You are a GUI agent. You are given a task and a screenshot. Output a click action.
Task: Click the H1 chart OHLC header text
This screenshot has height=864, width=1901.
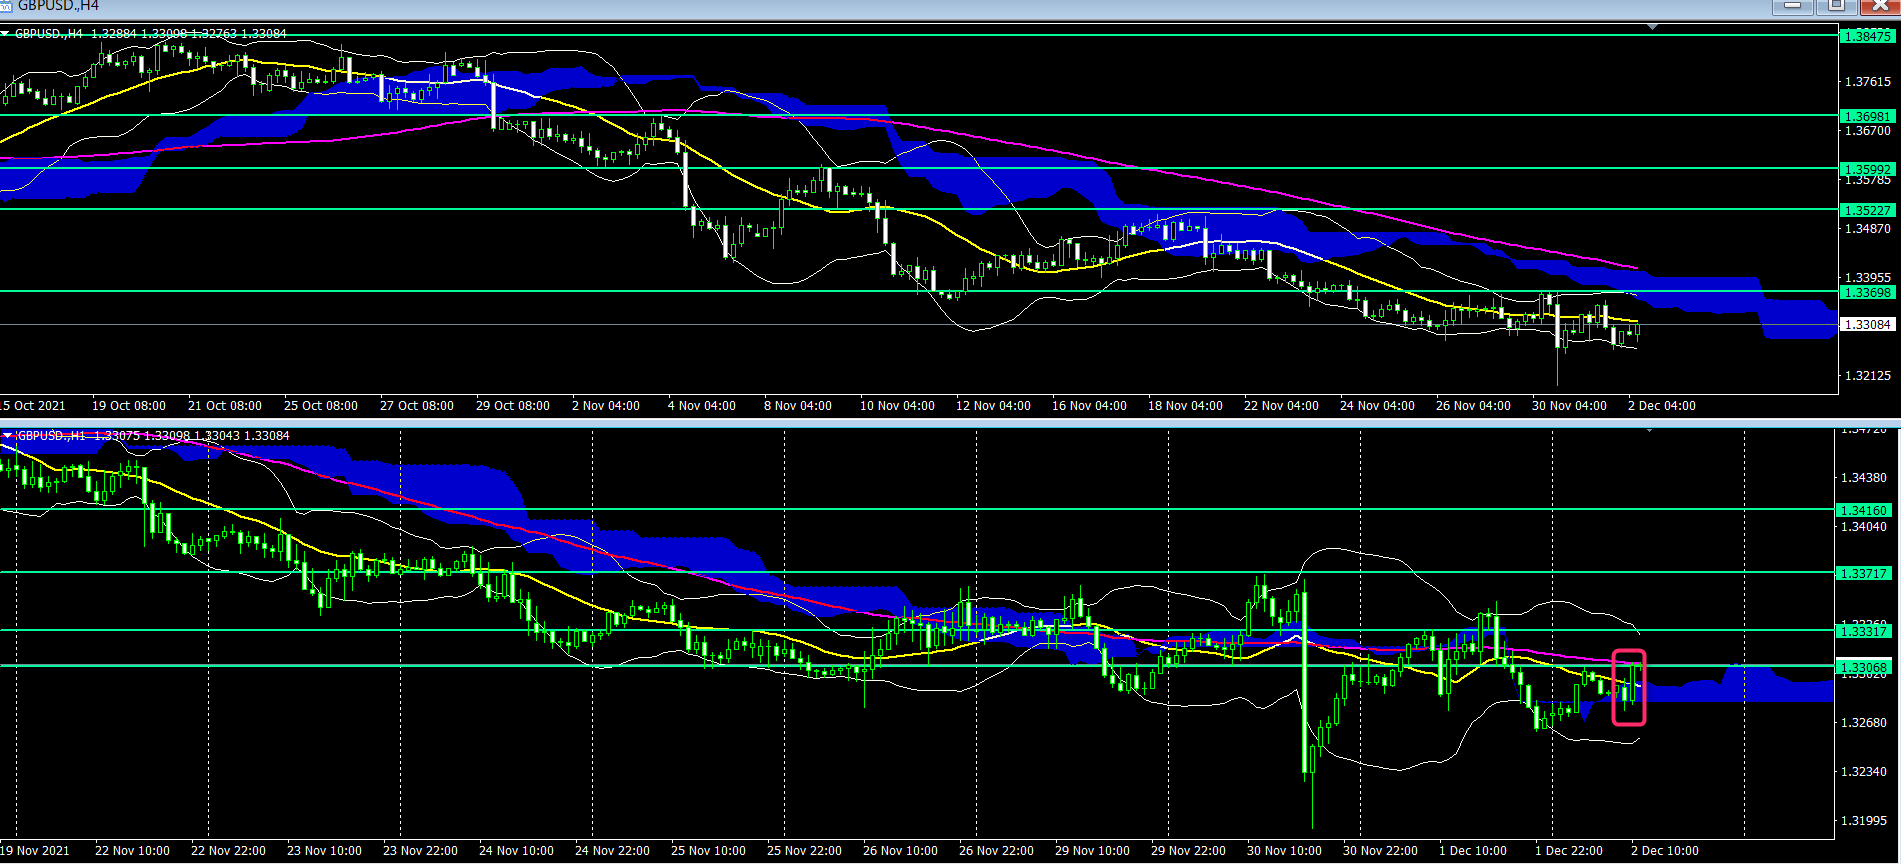(x=154, y=436)
